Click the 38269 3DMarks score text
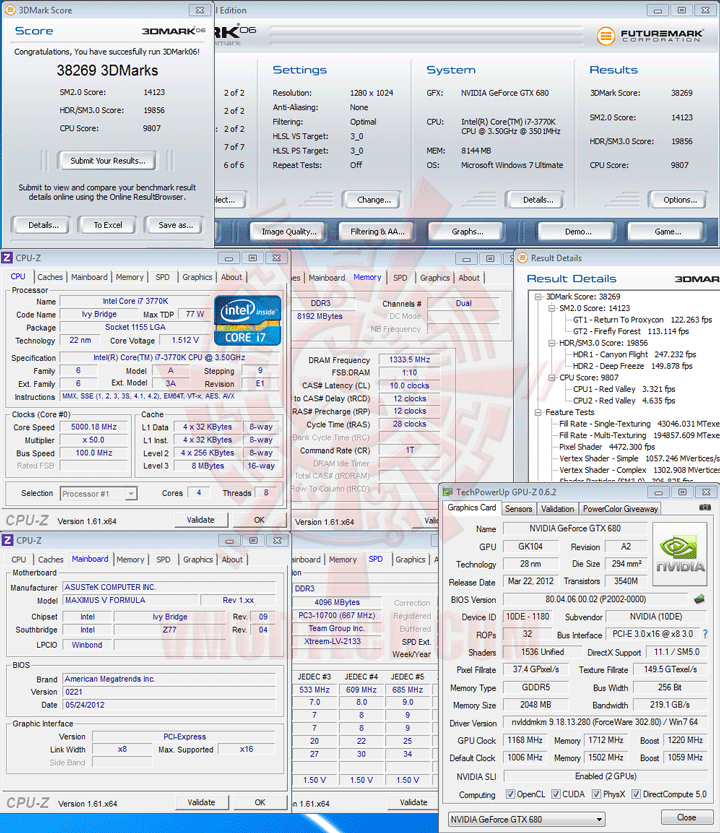This screenshot has width=720, height=833. (107, 71)
